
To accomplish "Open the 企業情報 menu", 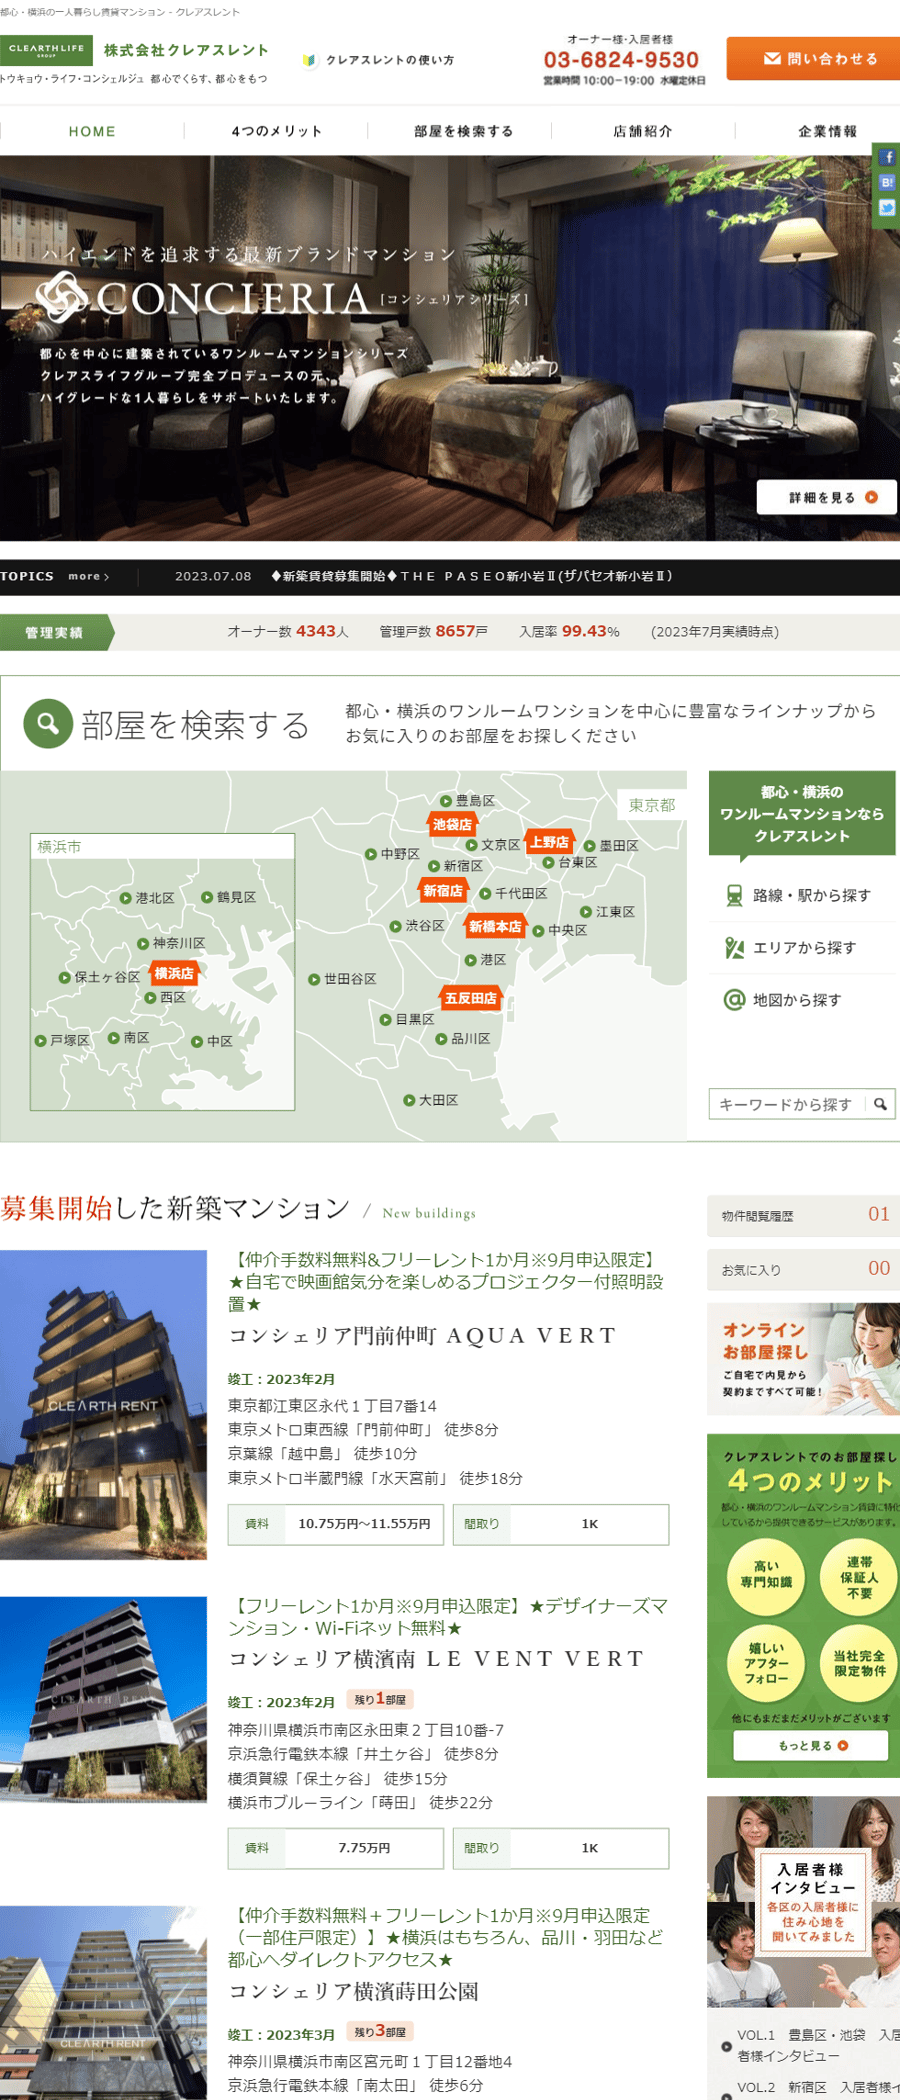I will [x=827, y=131].
